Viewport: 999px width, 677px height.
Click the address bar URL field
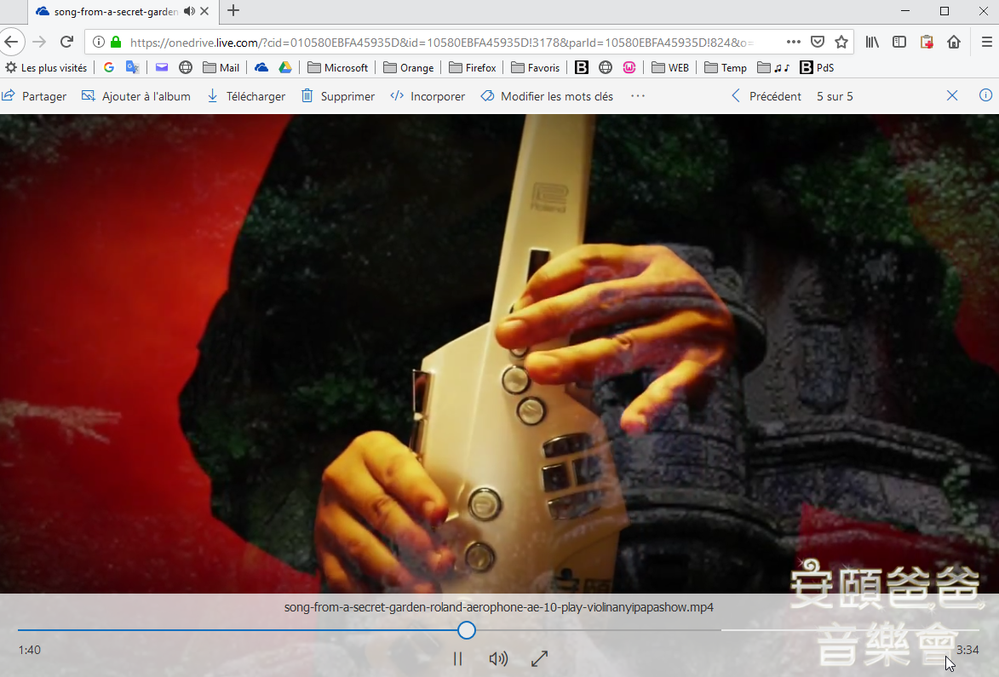(x=400, y=44)
